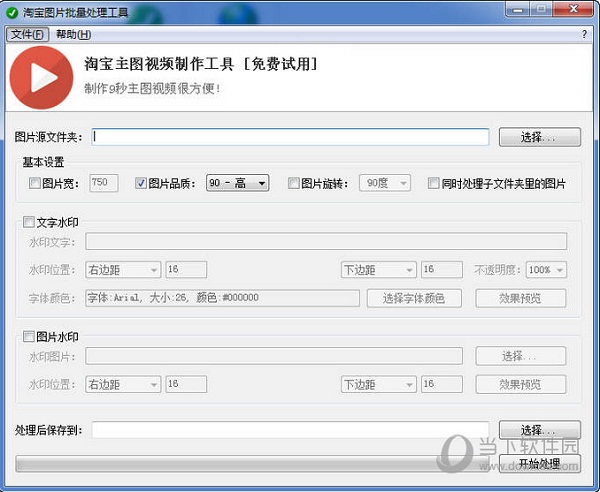Open 文字水印 下边距 position dropdown
This screenshot has width=600, height=492.
378,270
